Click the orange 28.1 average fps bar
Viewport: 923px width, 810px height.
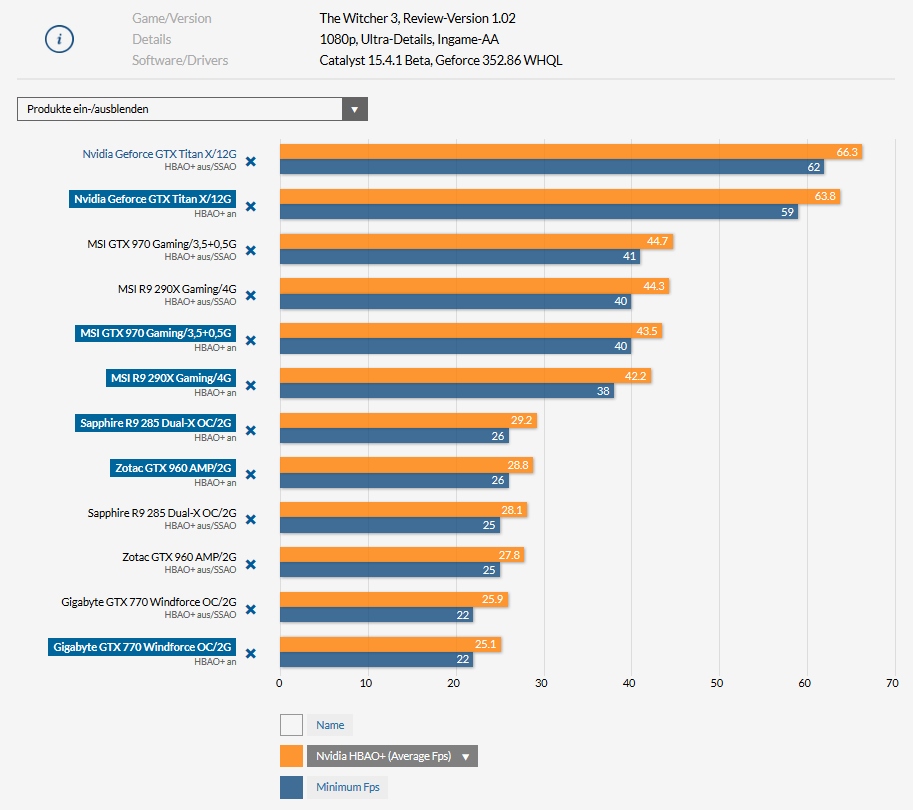403,510
